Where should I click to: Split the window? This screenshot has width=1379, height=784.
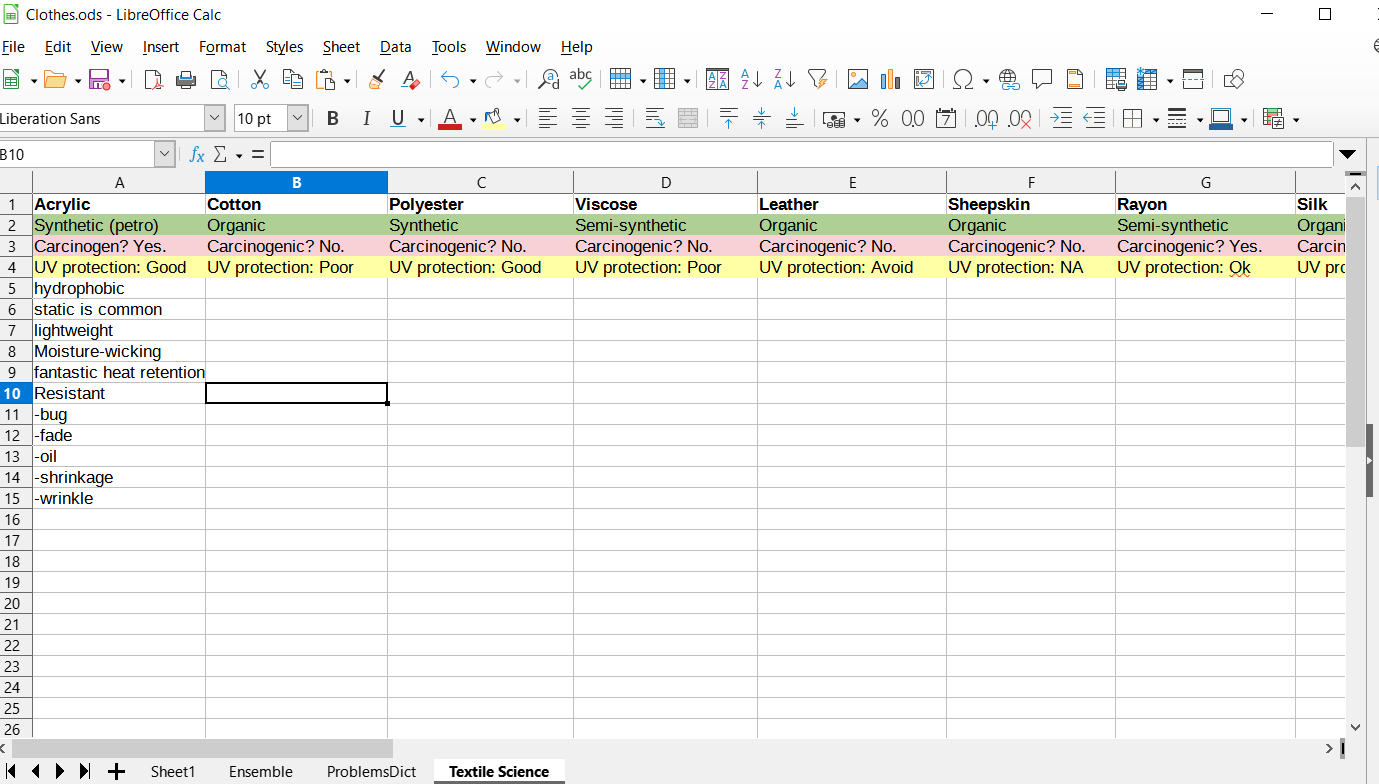(1192, 80)
